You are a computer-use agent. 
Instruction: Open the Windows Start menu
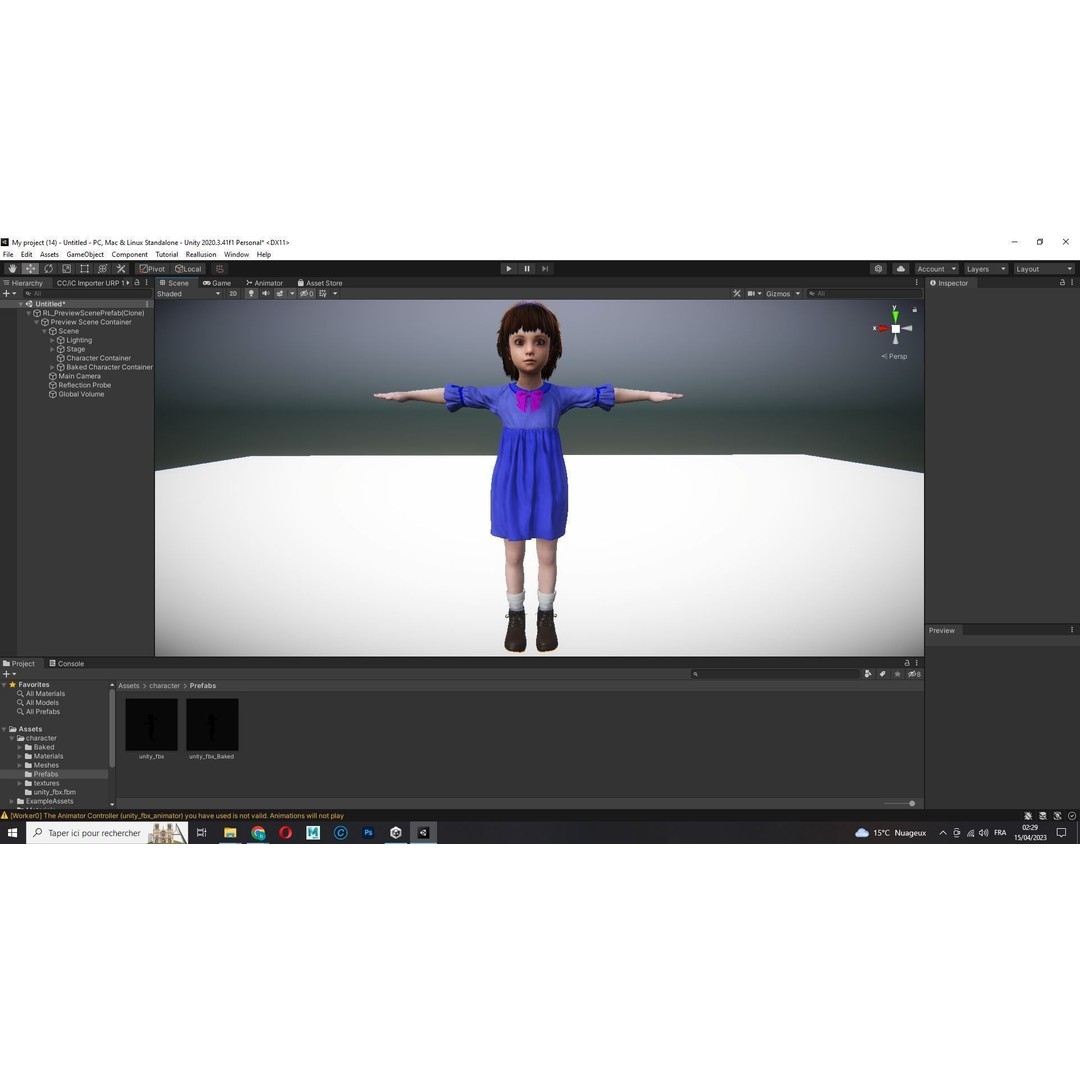coord(12,833)
